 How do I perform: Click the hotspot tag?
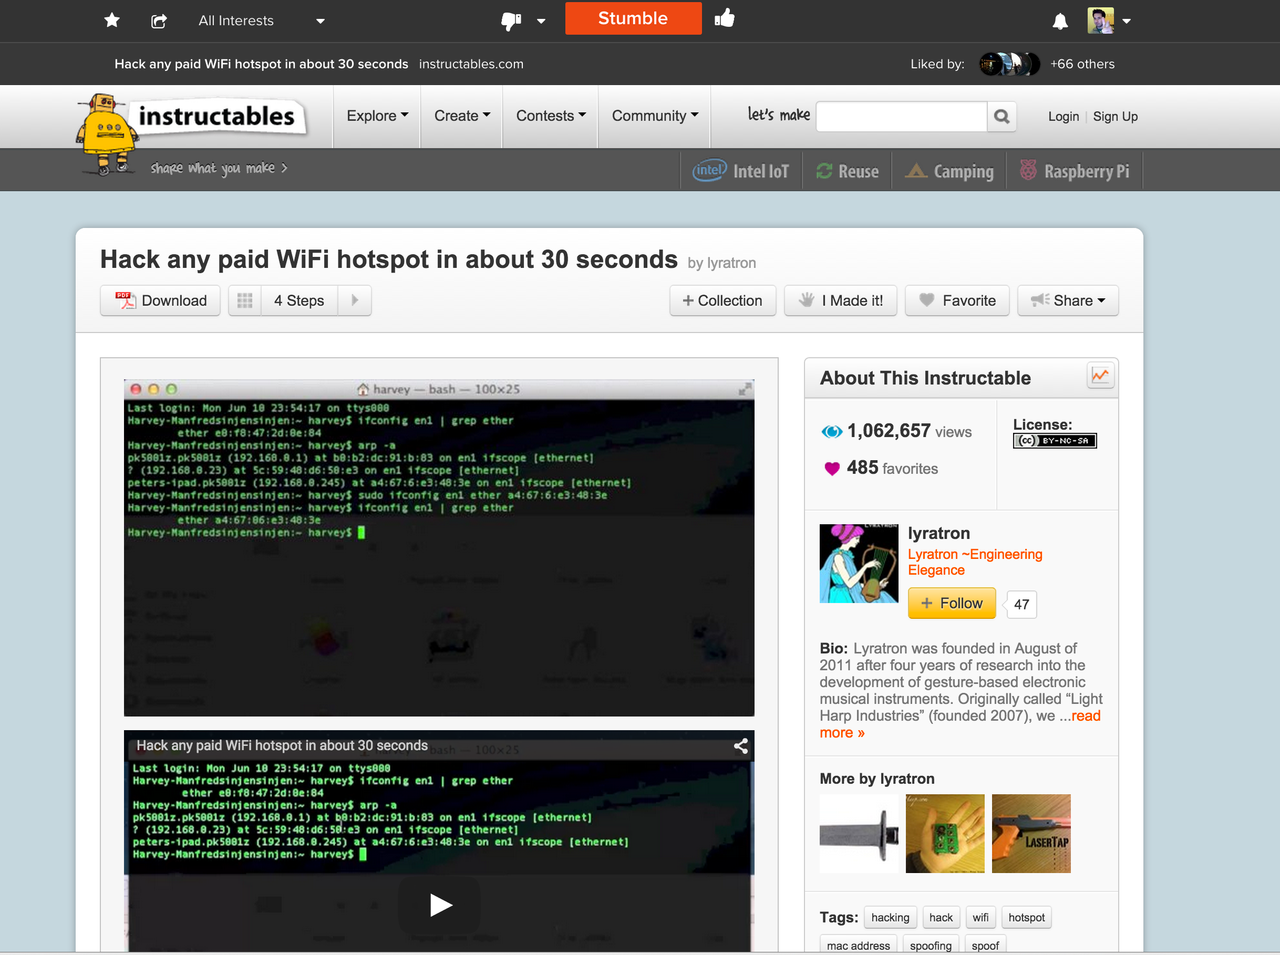click(1027, 918)
